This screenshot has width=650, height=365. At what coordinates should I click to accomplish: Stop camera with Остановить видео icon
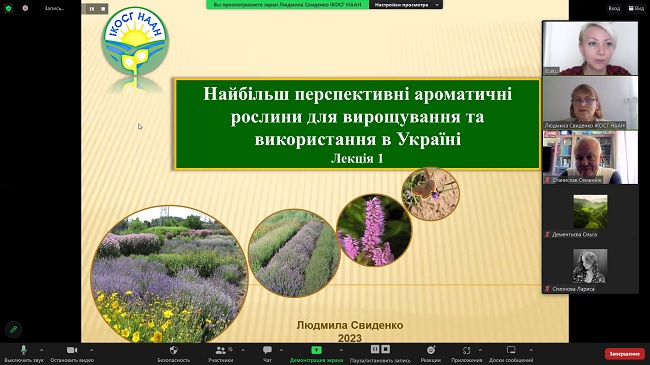(x=72, y=350)
